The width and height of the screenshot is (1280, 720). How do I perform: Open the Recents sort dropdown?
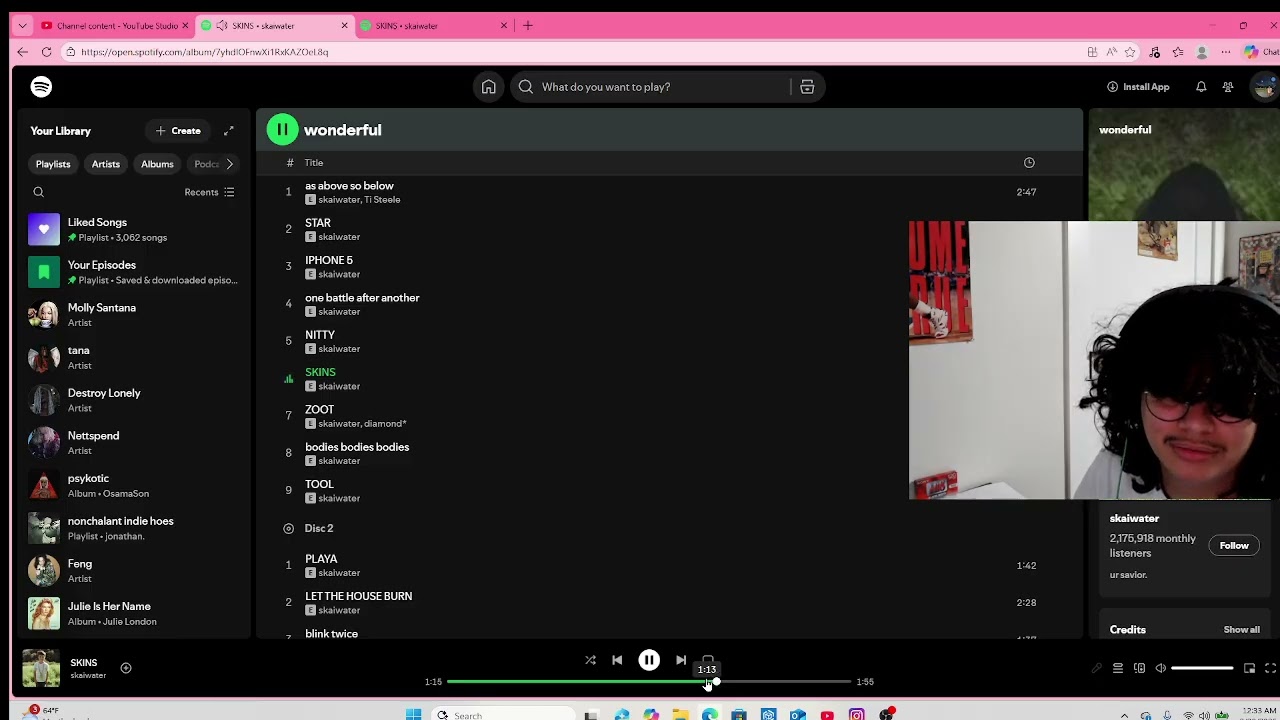coord(209,192)
